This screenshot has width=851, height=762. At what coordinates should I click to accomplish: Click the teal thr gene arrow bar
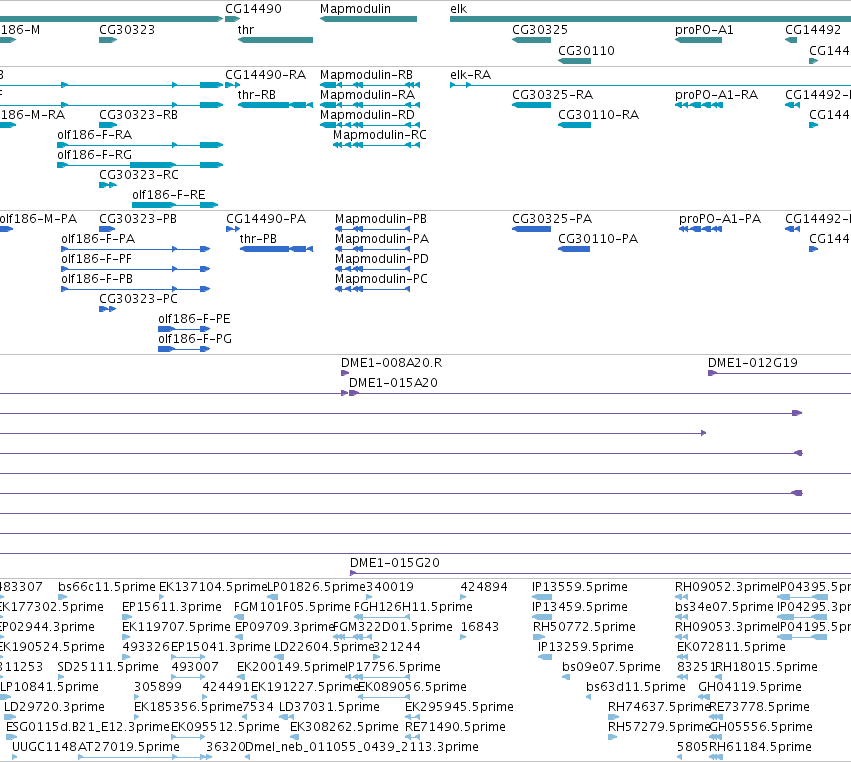[x=275, y=40]
